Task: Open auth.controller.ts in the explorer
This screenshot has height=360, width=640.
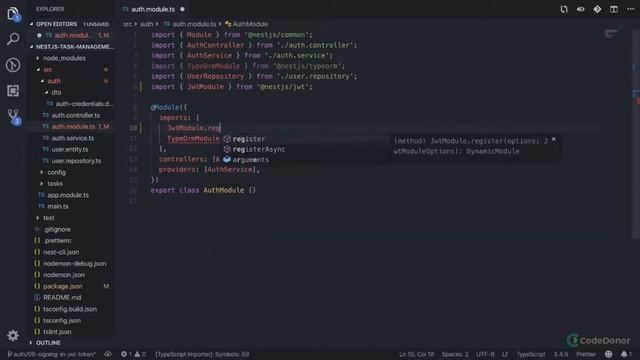Action: [76, 115]
